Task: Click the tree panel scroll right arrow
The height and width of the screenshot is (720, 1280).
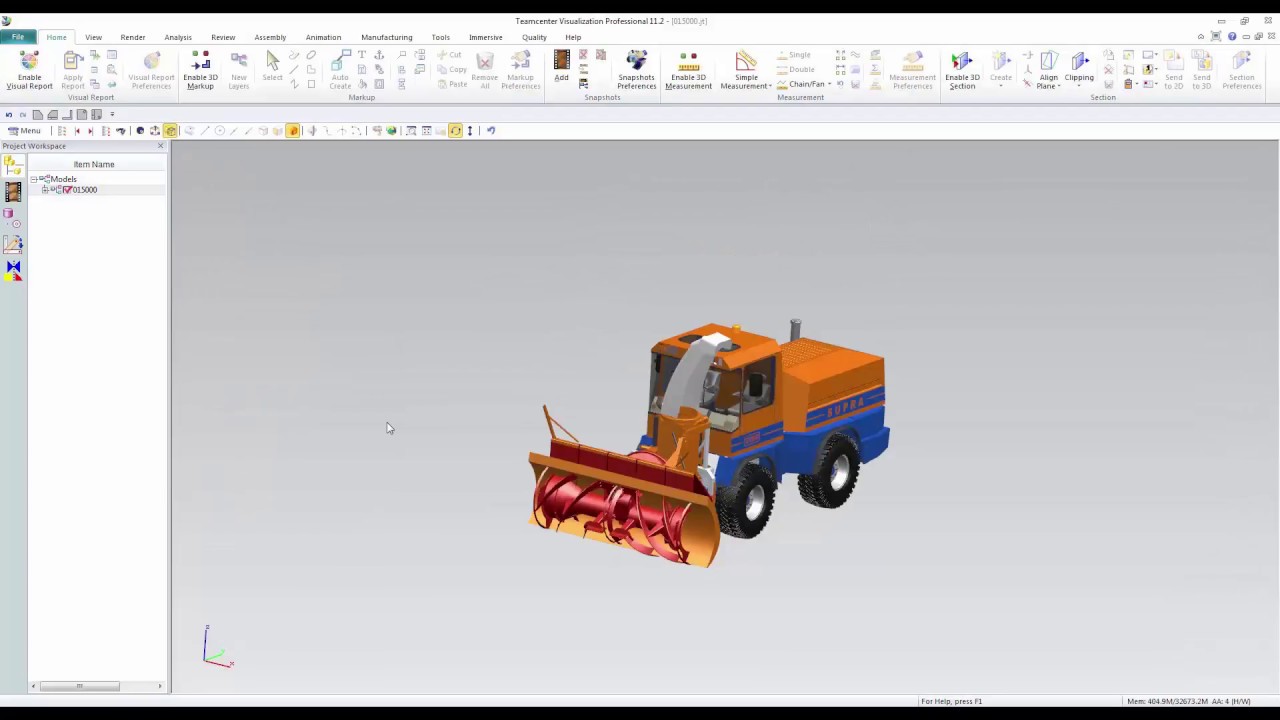Action: 159,686
